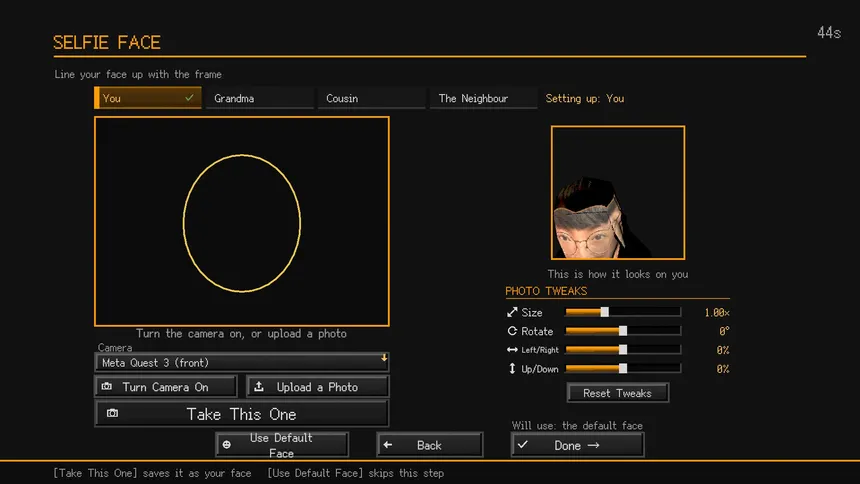The height and width of the screenshot is (484, 860).
Task: Click the checkmark on the You tab
Action: (189, 98)
